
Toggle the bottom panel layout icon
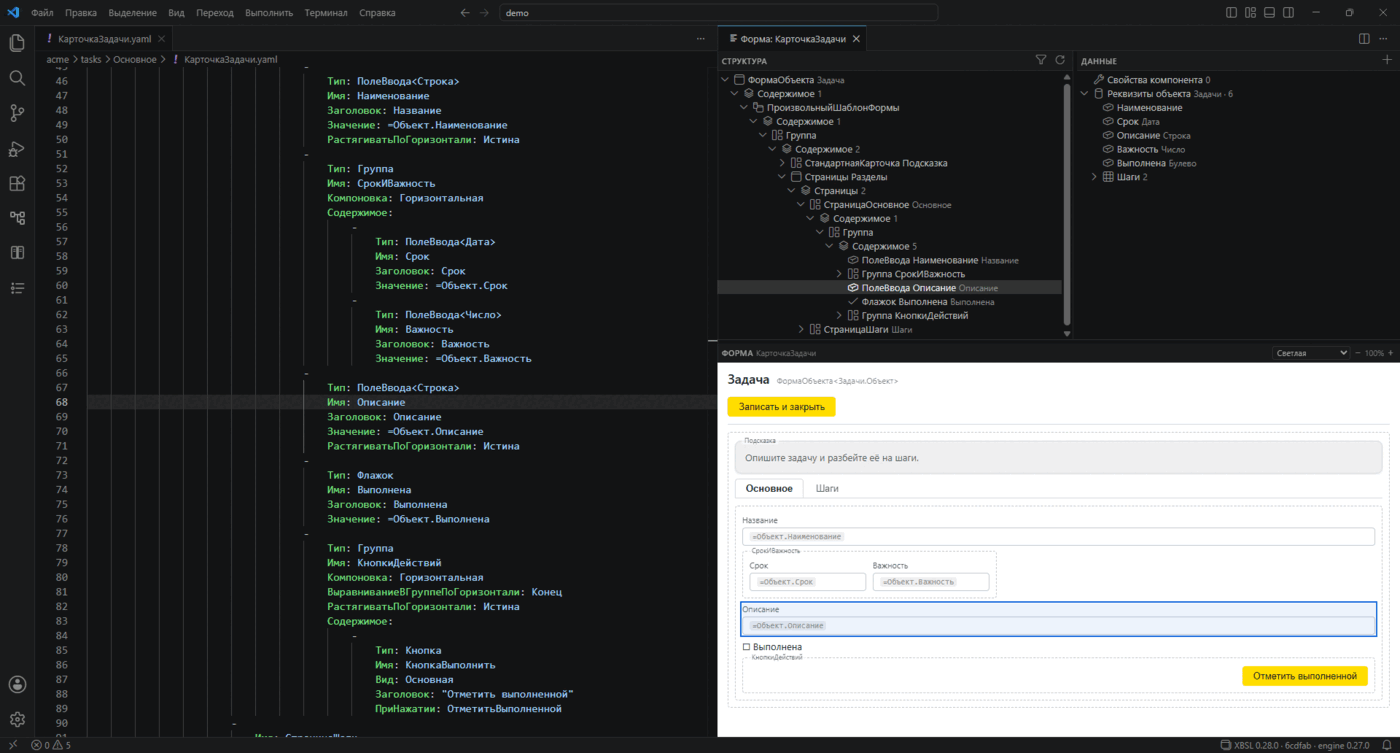[x=1269, y=13]
